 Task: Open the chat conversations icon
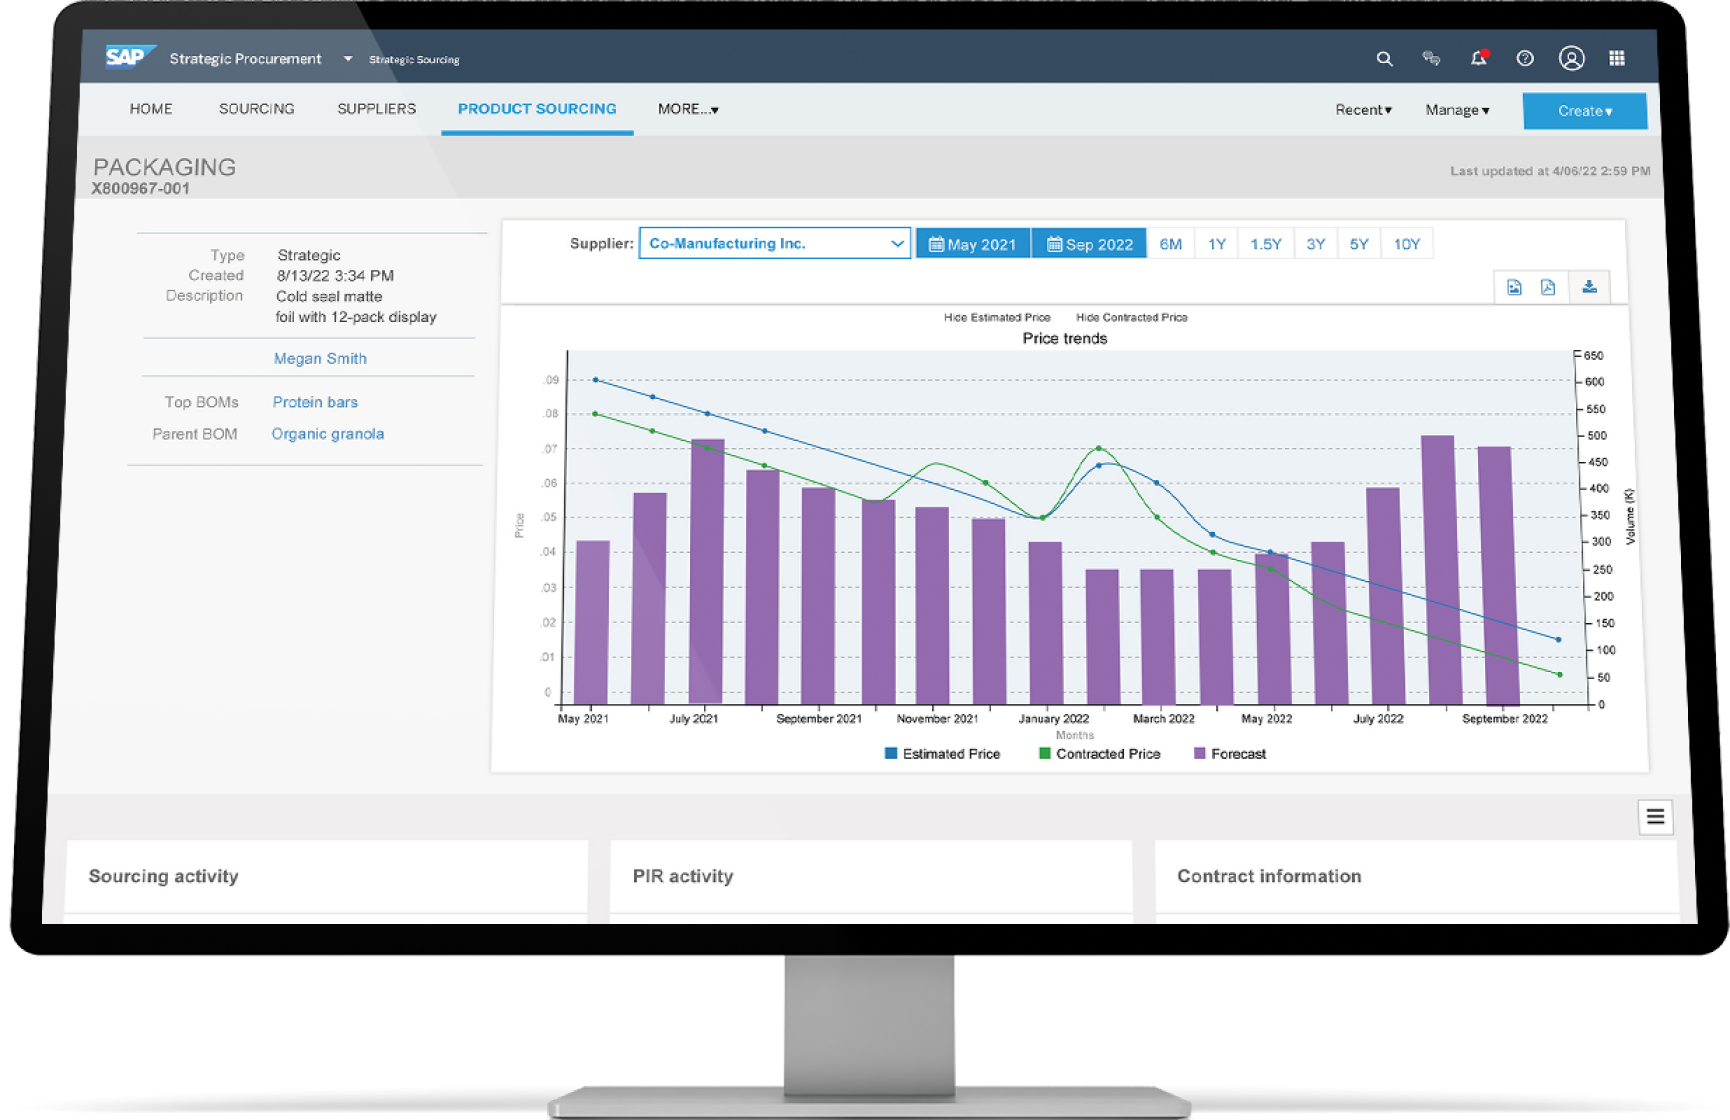coord(1431,59)
